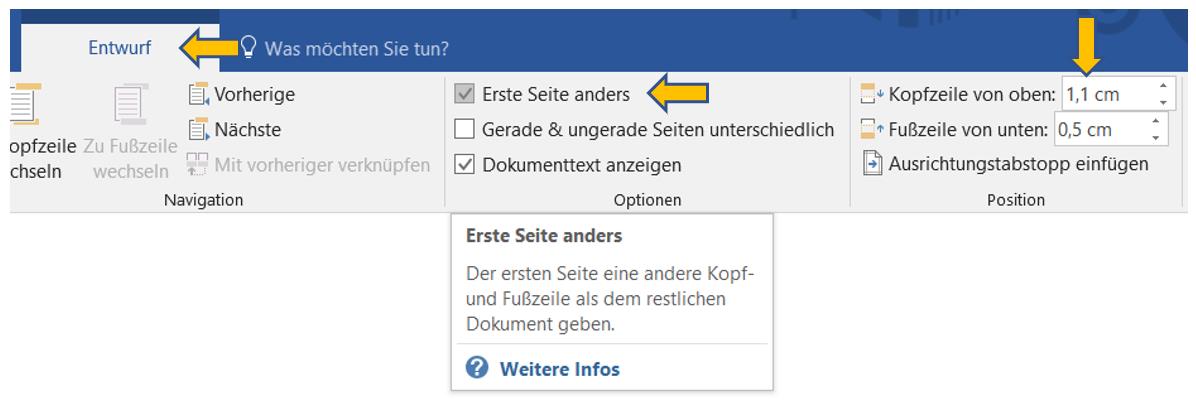Viewport: 1196px width, 407px height.
Task: Click the Fußzeile von unten icon
Action: [872, 129]
